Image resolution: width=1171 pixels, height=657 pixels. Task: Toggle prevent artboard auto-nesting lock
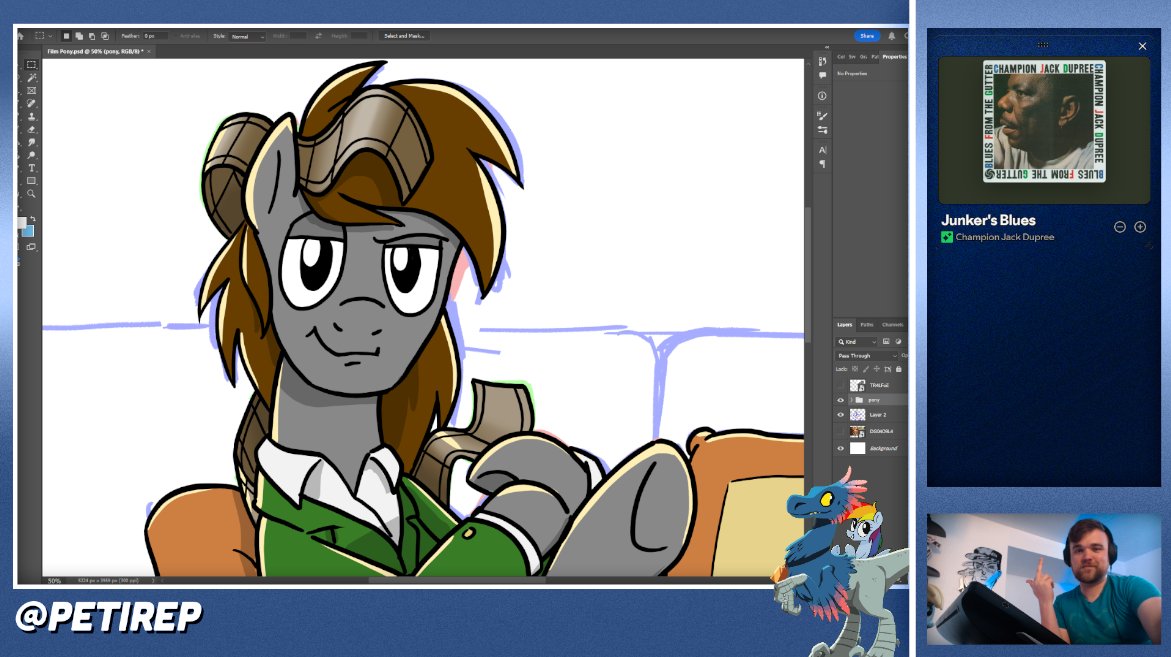(888, 369)
